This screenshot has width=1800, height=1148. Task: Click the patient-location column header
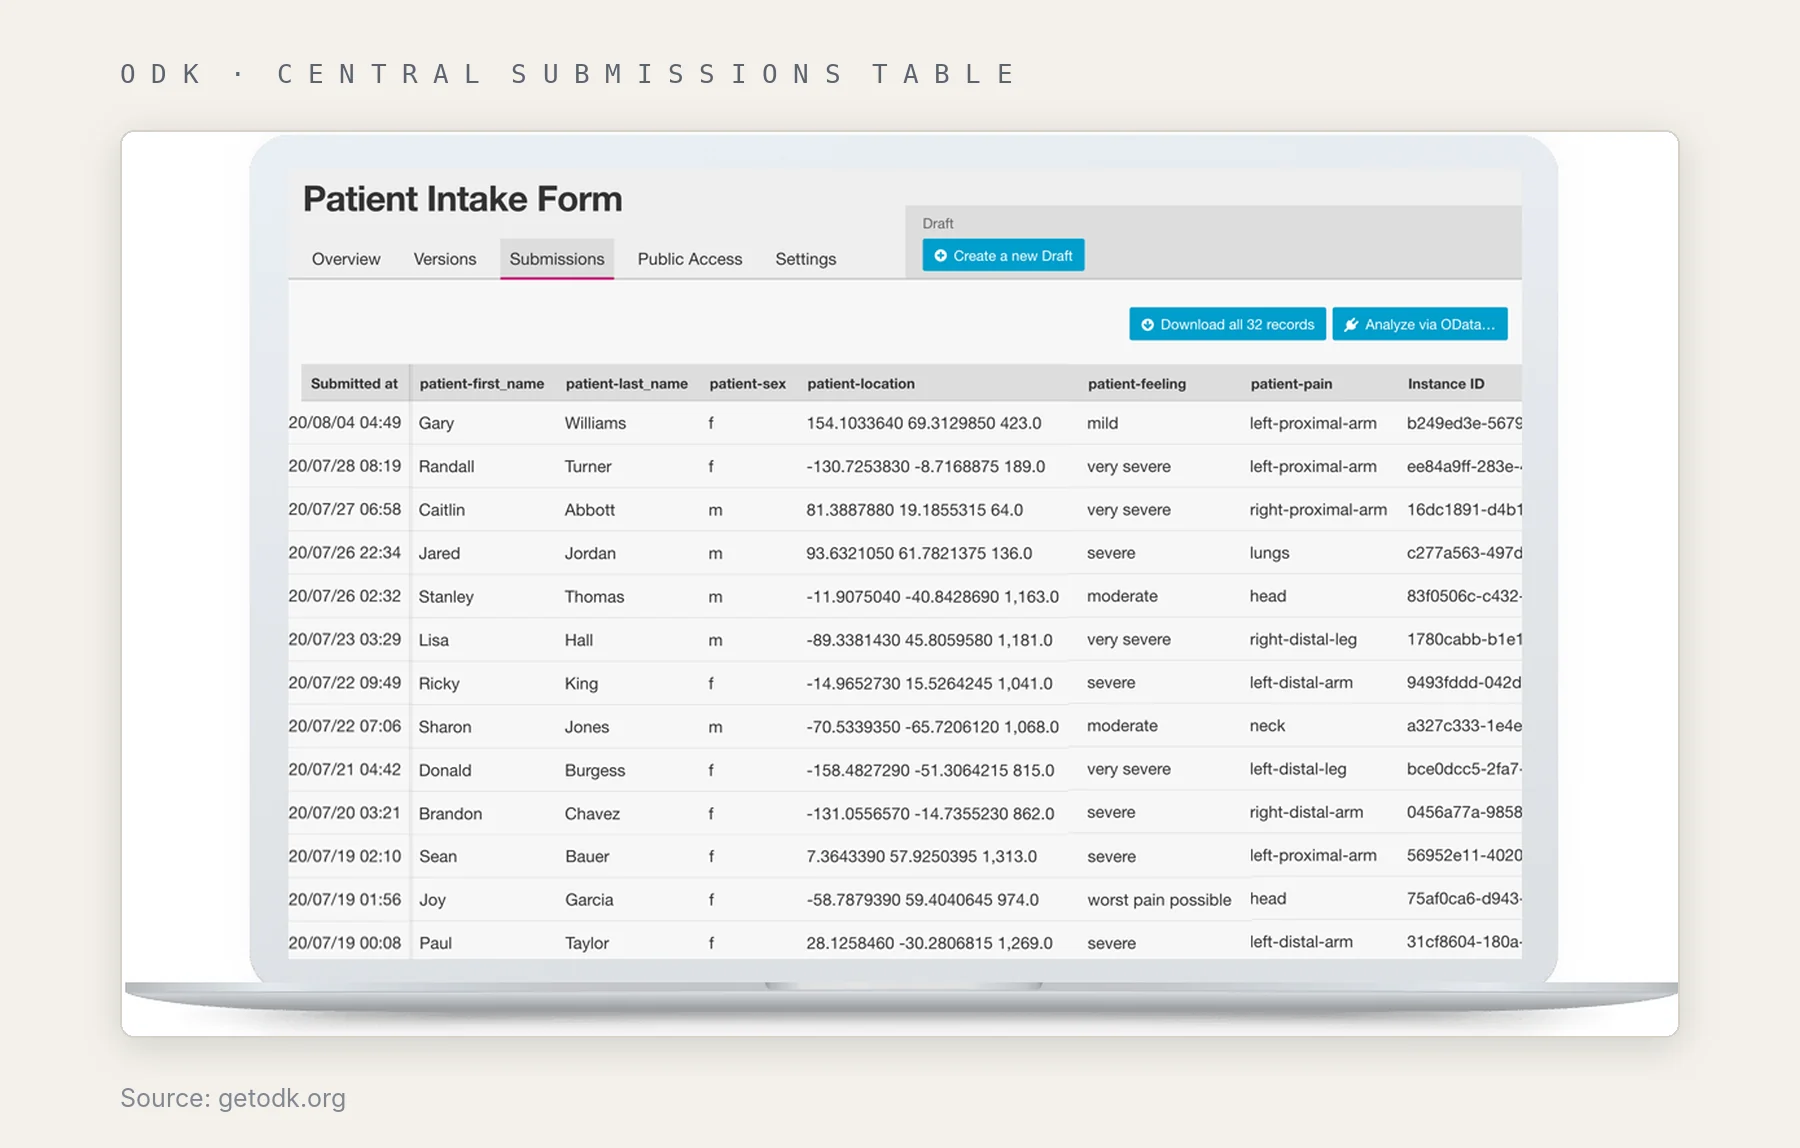click(861, 384)
